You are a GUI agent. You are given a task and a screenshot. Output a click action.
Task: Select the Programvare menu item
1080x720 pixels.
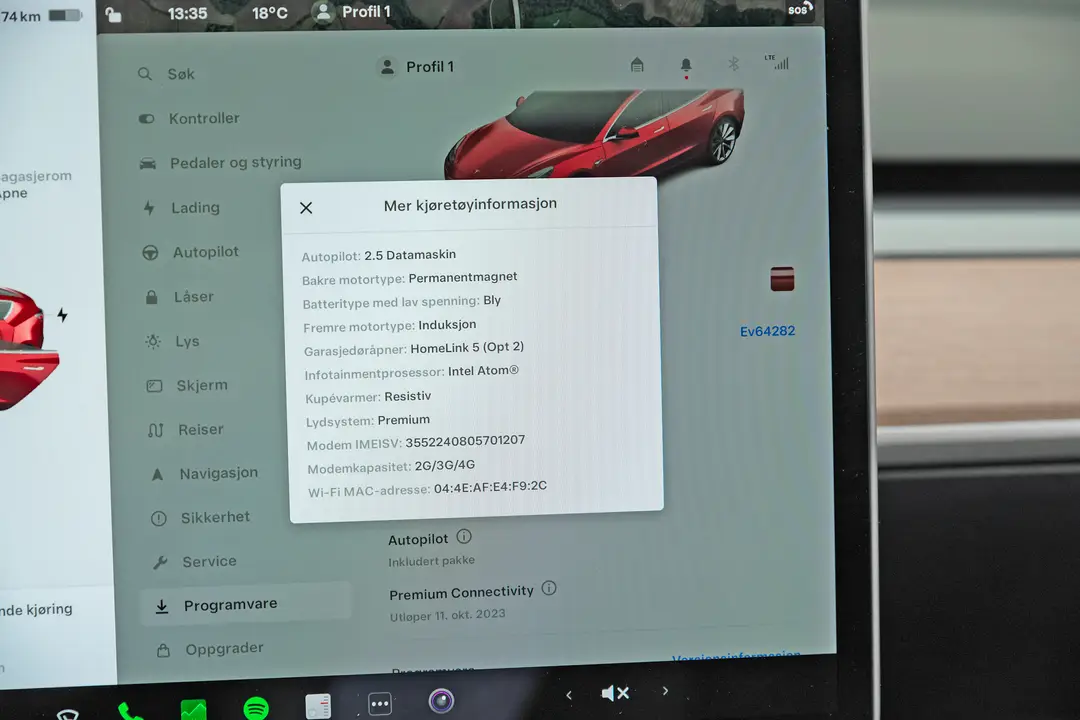point(245,604)
